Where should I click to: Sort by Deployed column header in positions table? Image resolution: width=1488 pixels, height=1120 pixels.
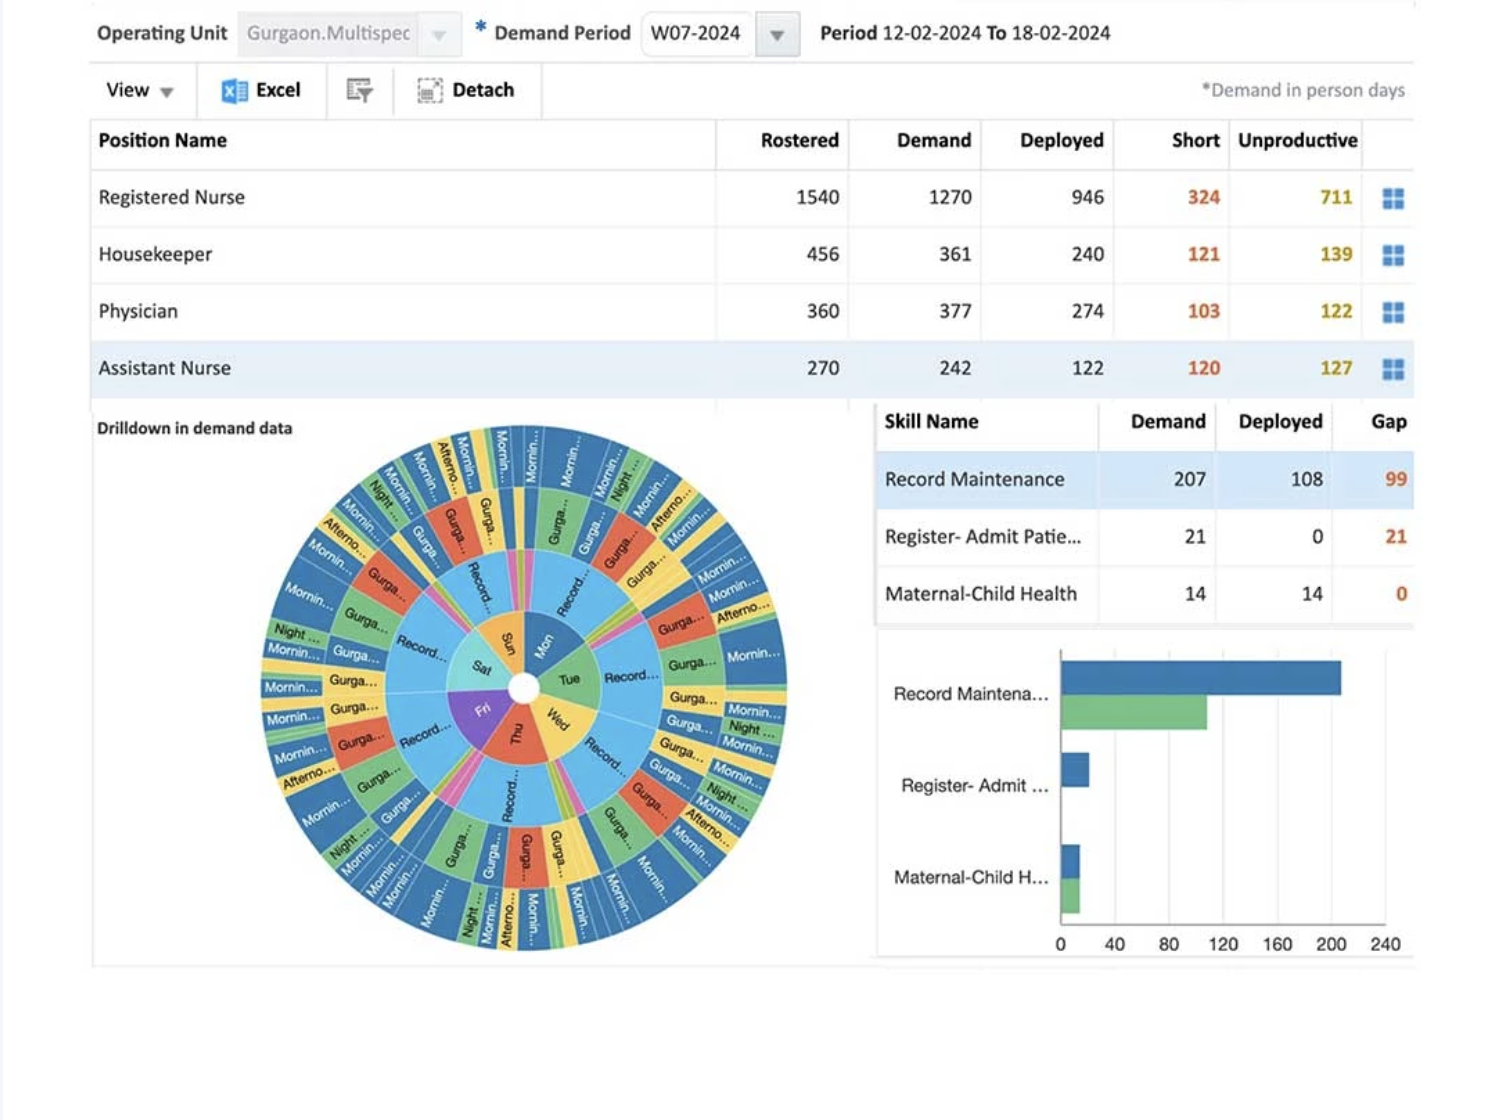pyautogui.click(x=1062, y=140)
